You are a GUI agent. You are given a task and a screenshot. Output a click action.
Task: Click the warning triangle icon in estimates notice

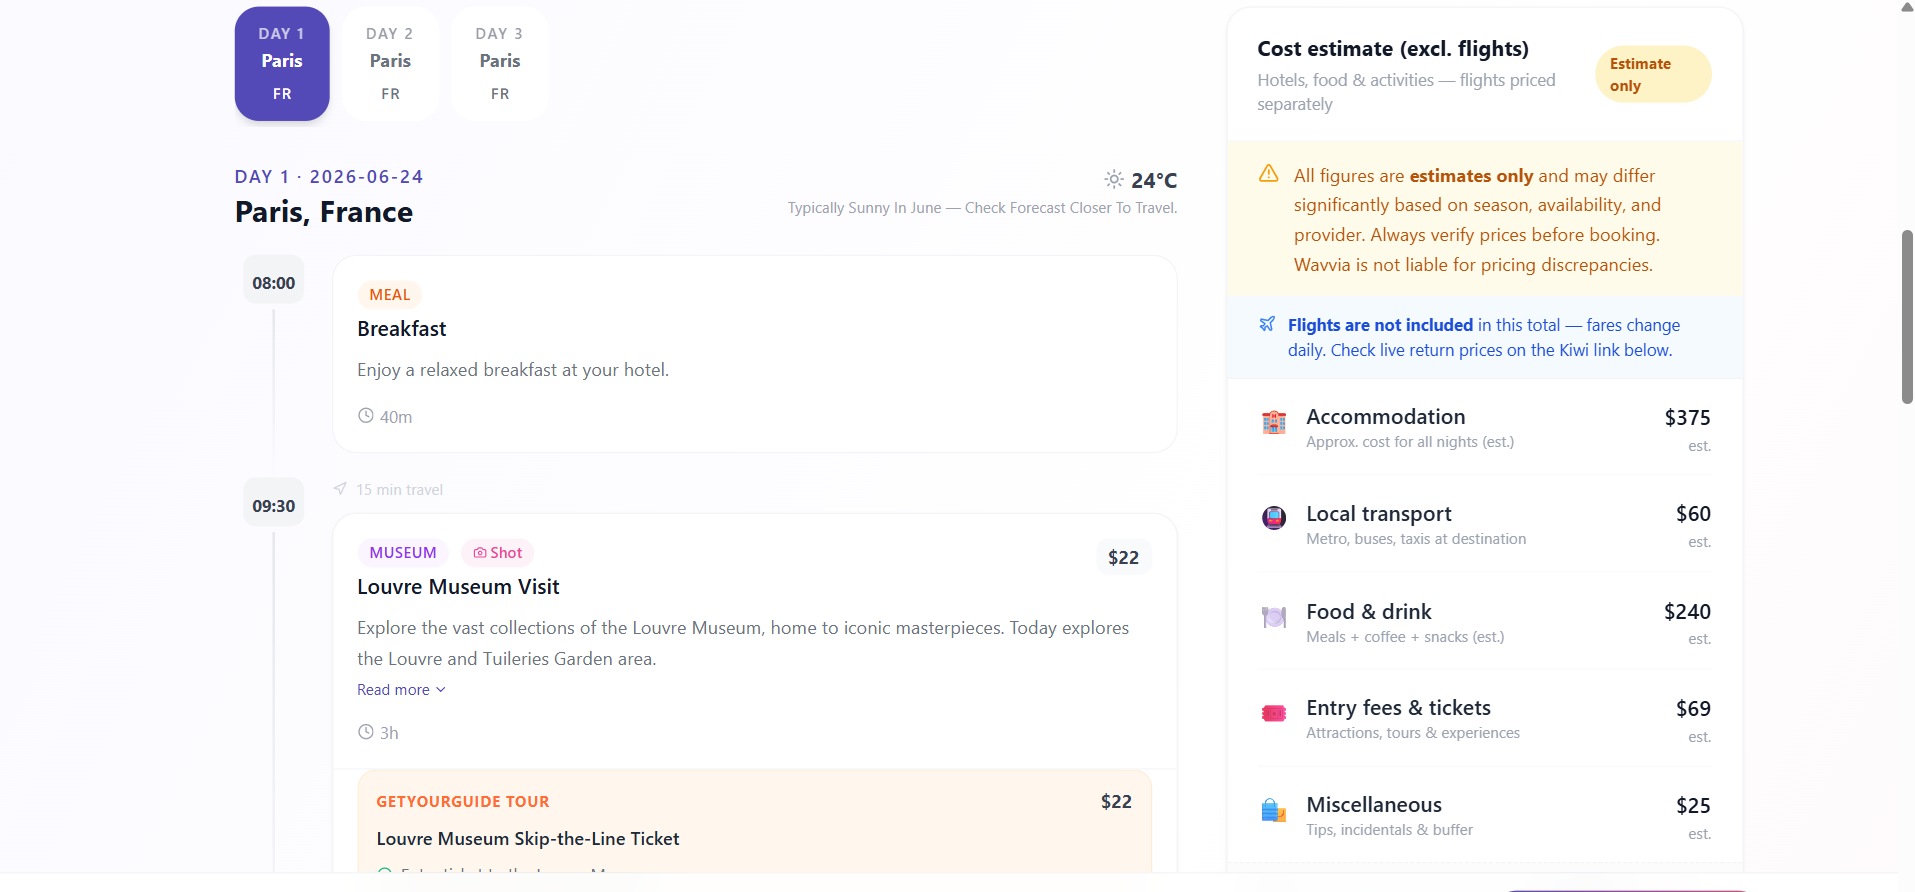click(1269, 174)
